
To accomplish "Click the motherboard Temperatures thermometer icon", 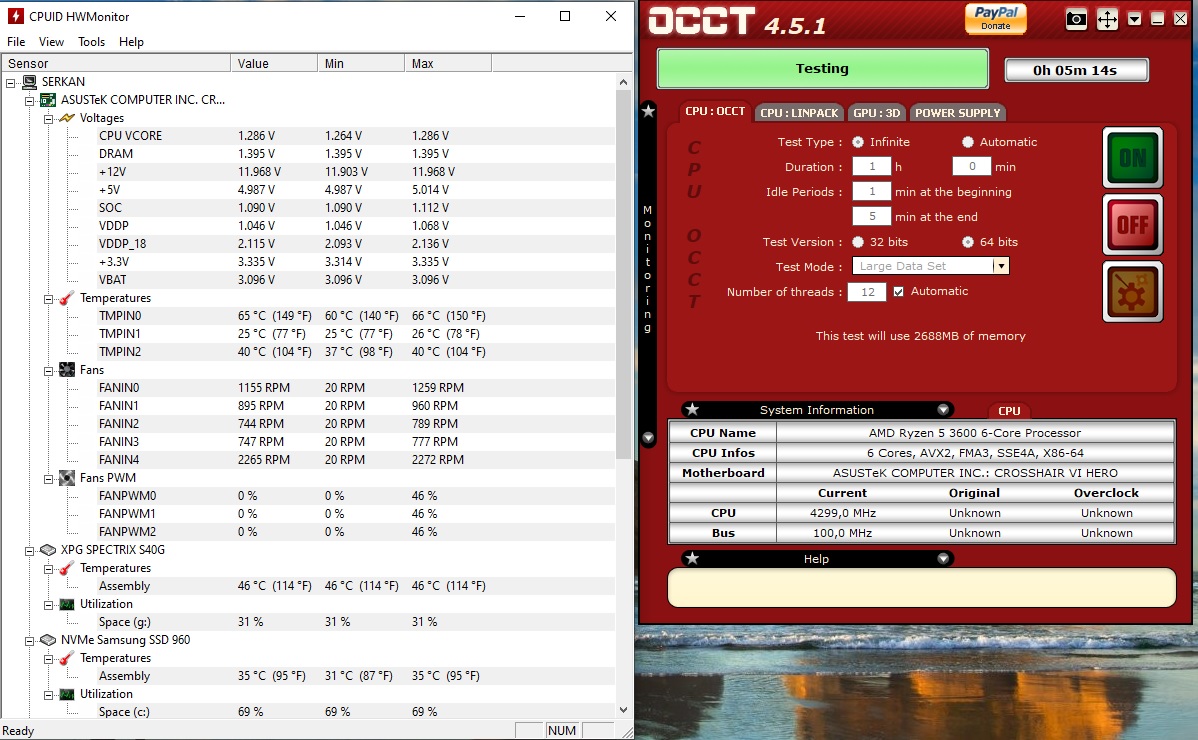I will [x=67, y=298].
